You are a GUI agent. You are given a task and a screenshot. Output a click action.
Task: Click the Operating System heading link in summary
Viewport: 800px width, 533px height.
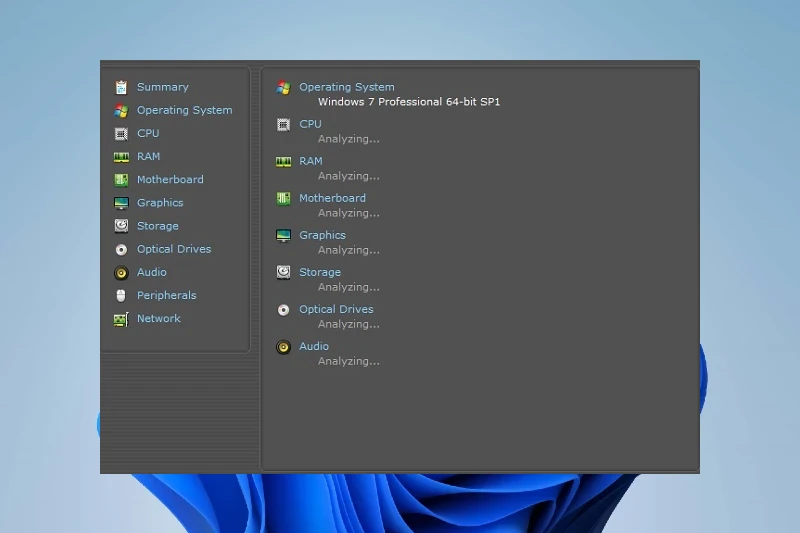click(x=346, y=87)
